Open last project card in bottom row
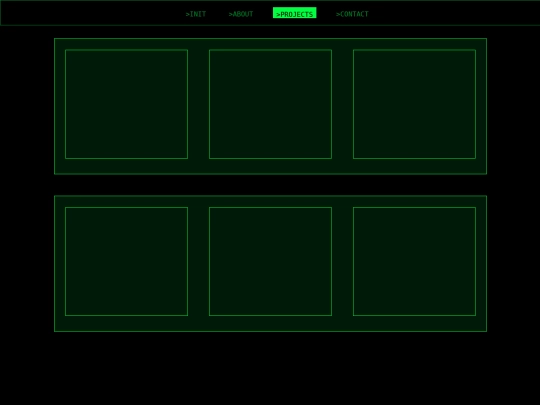The height and width of the screenshot is (405, 540). (x=414, y=261)
